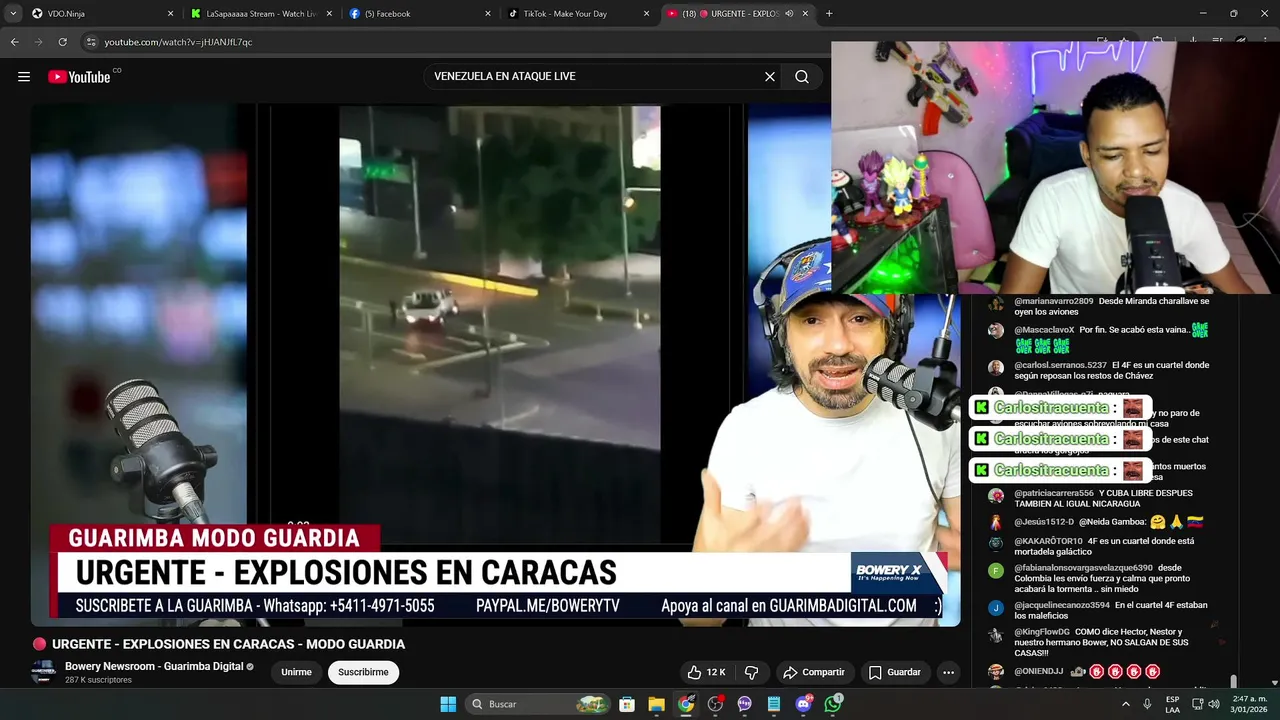Screen dimensions: 1280x720
Task: Go forward in browser history
Action: 39,42
